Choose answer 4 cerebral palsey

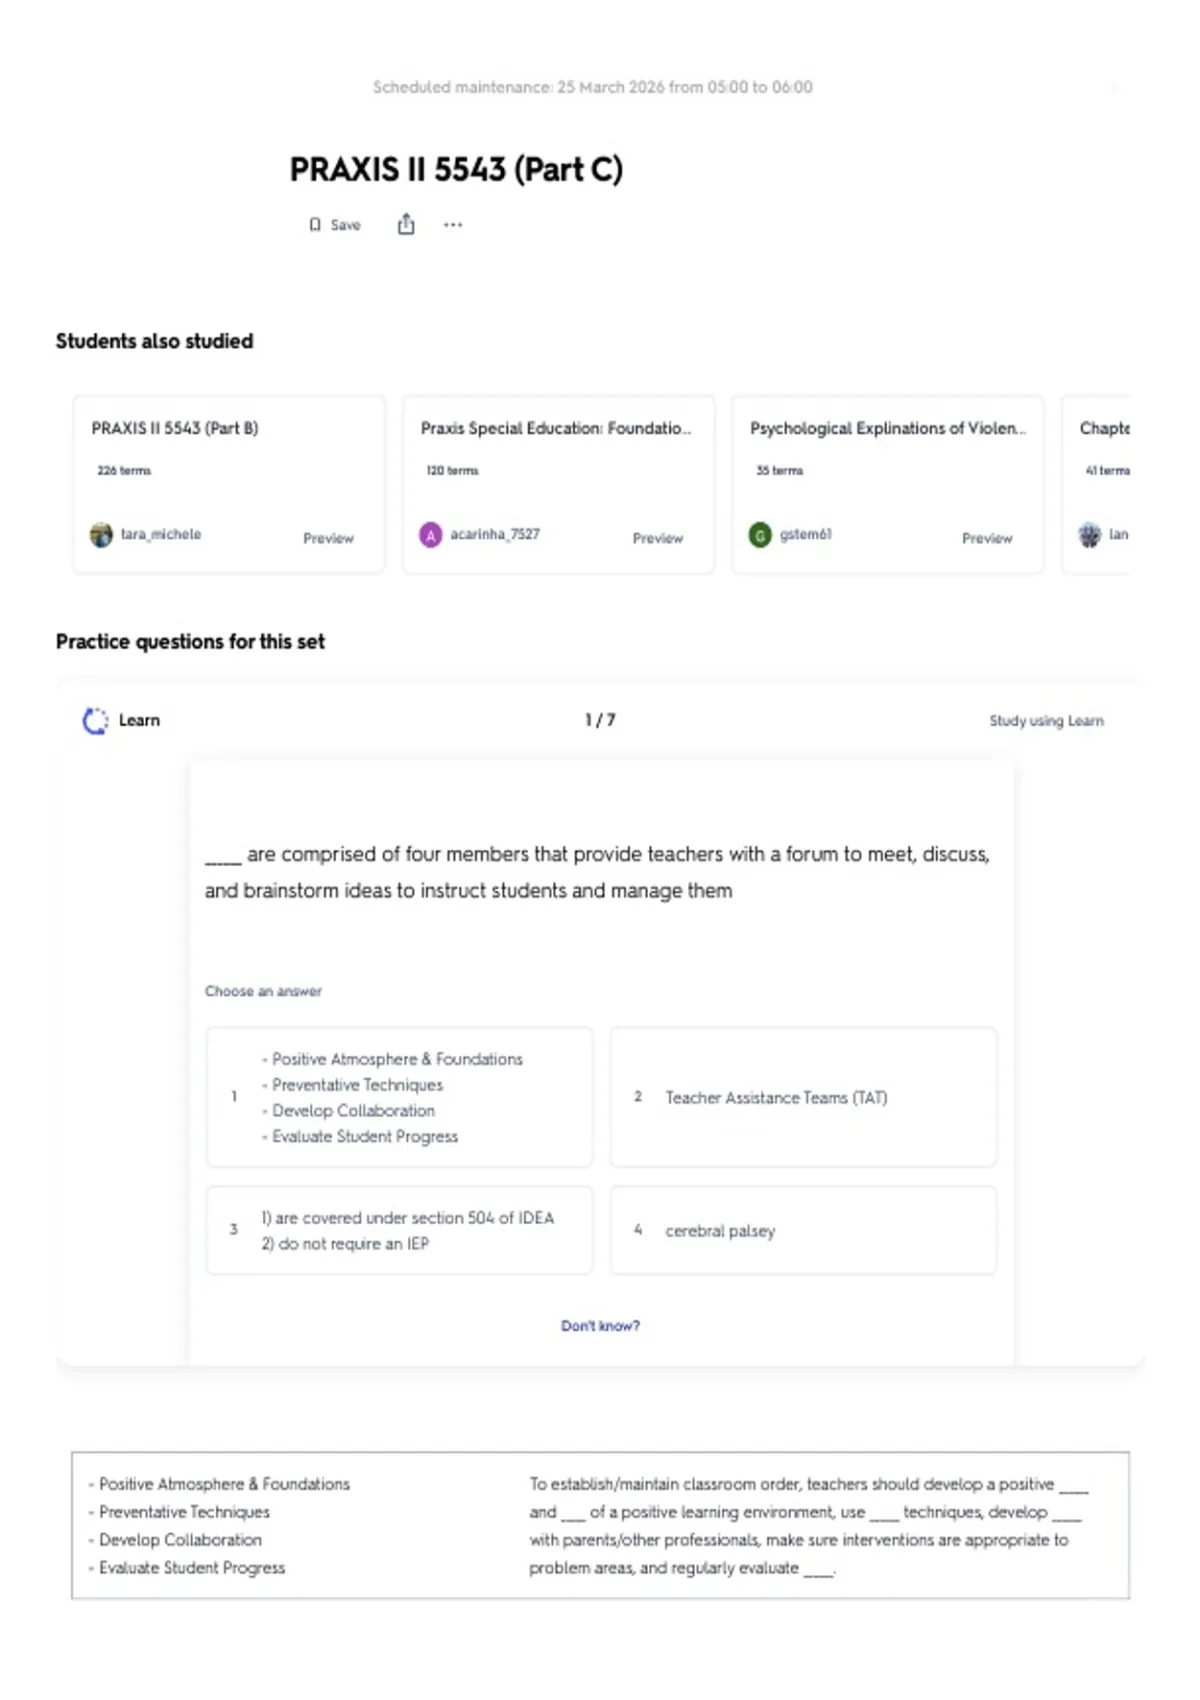803,1230
